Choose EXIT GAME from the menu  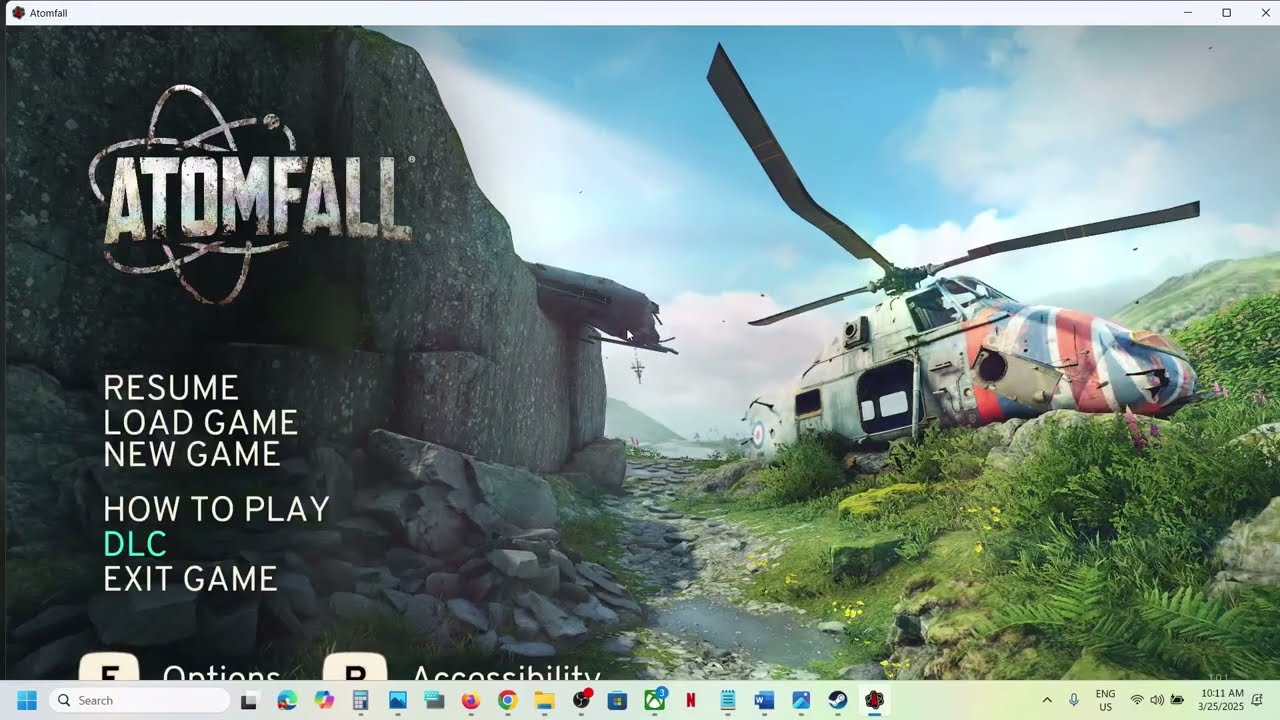click(190, 578)
